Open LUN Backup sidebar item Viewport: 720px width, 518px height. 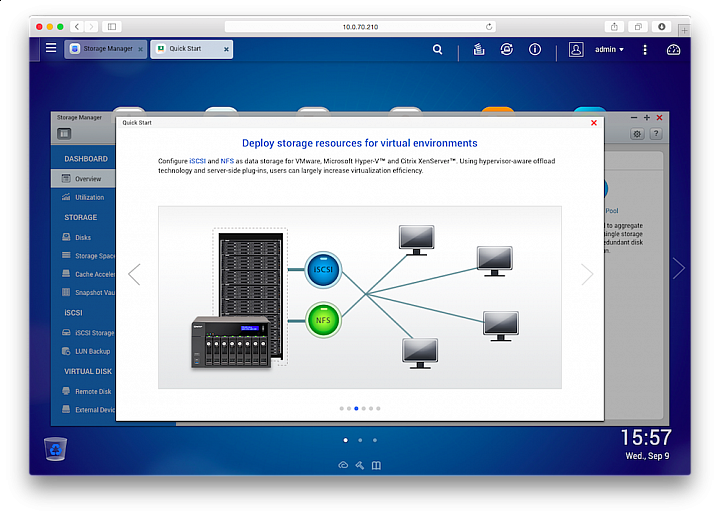pos(83,351)
